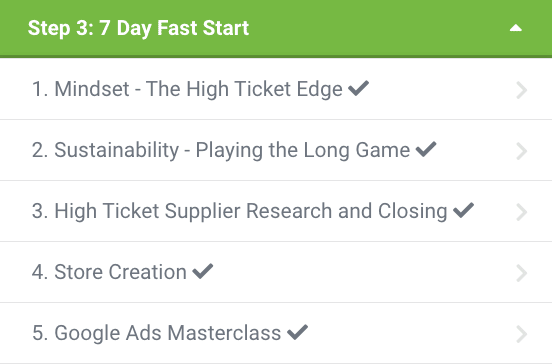Click the right chevron on the Mindset row

[522, 90]
